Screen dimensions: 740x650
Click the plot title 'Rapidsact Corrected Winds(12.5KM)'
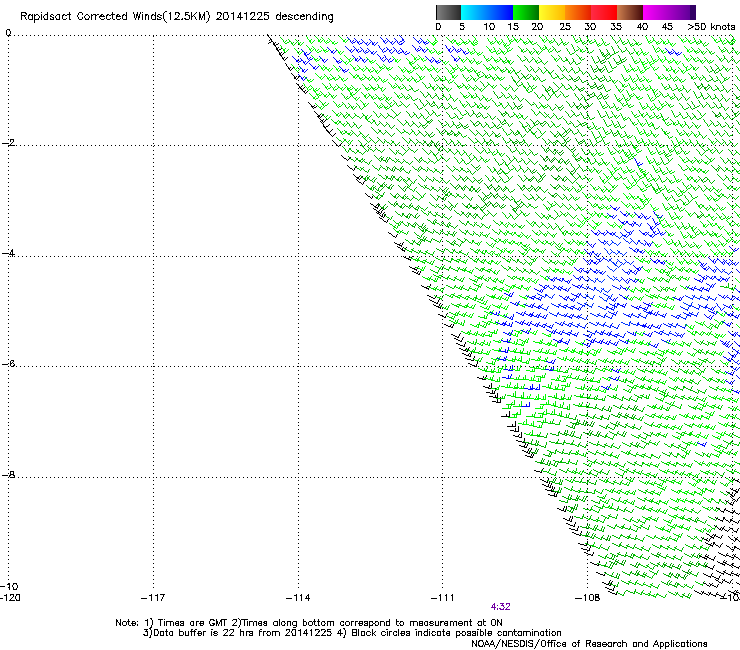pos(115,17)
